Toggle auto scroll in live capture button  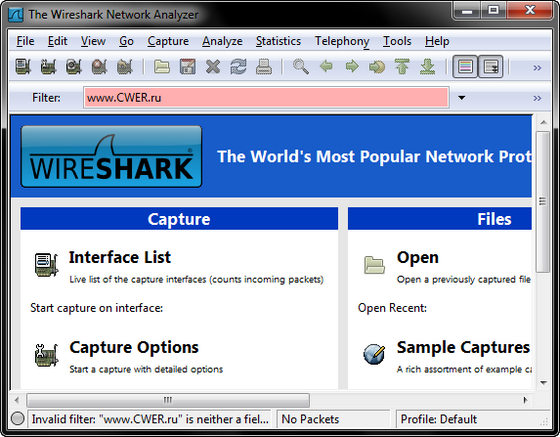(x=491, y=67)
